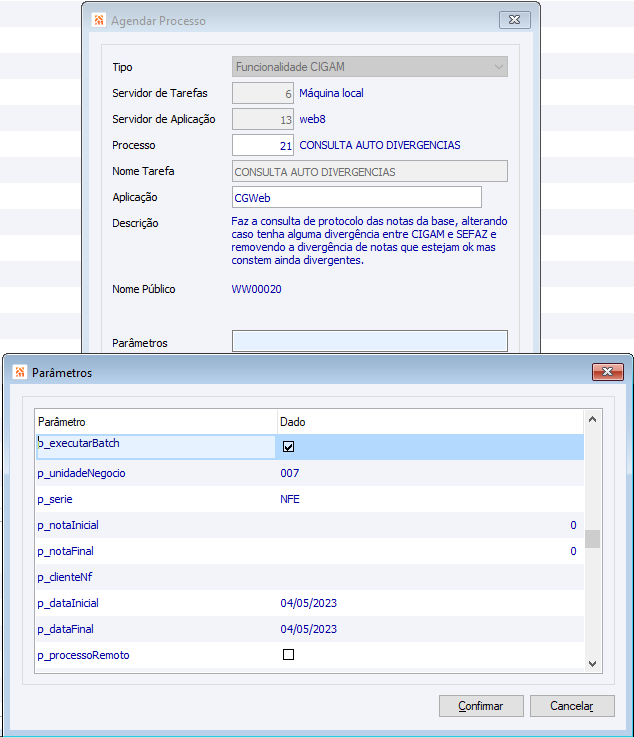This screenshot has height=738, width=634.
Task: Click the p_dataInicial parameter name
Action: [x=68, y=603]
